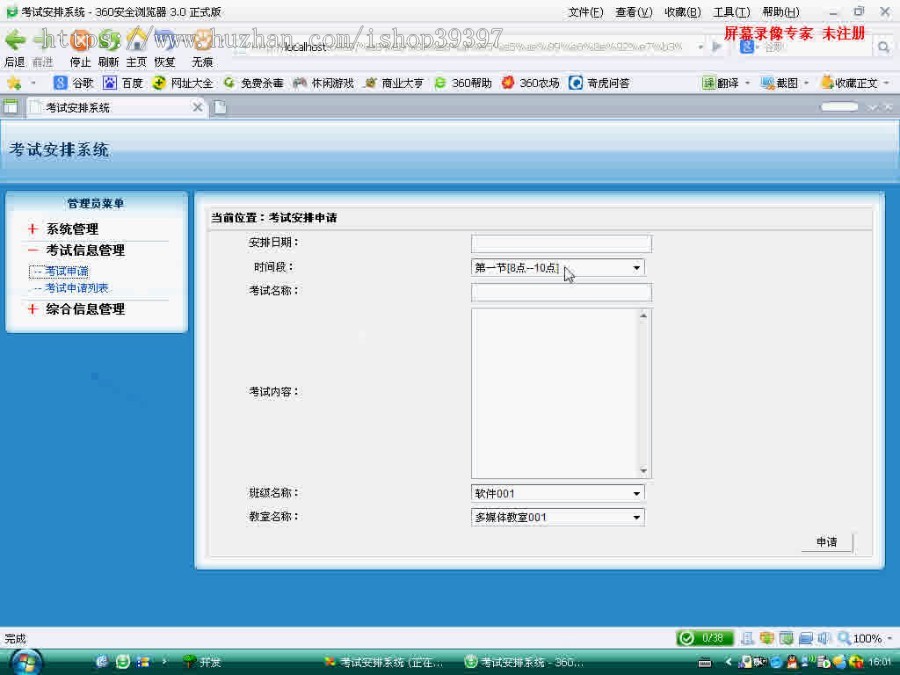Click inside the 考试内容 text area
The image size is (900, 675).
pos(554,393)
